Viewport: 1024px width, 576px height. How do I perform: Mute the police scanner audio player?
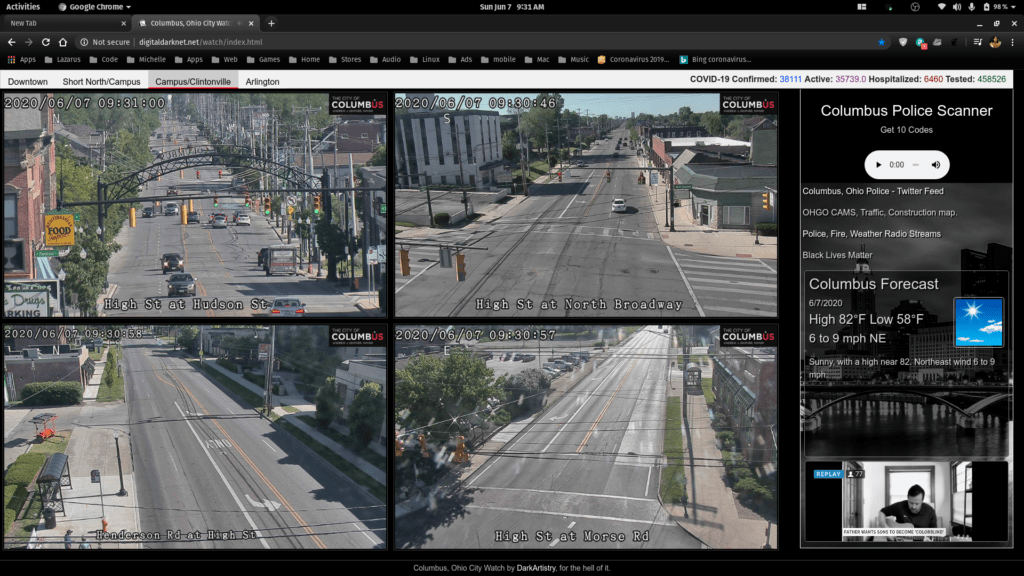point(936,165)
